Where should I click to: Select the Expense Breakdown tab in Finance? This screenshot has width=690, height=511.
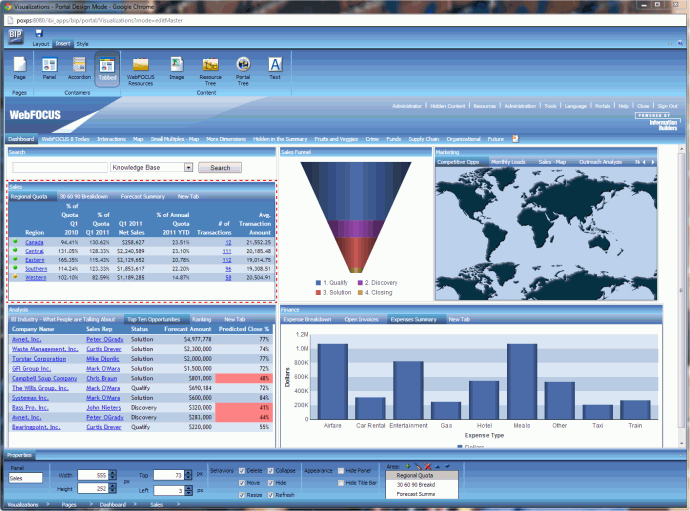click(x=307, y=320)
